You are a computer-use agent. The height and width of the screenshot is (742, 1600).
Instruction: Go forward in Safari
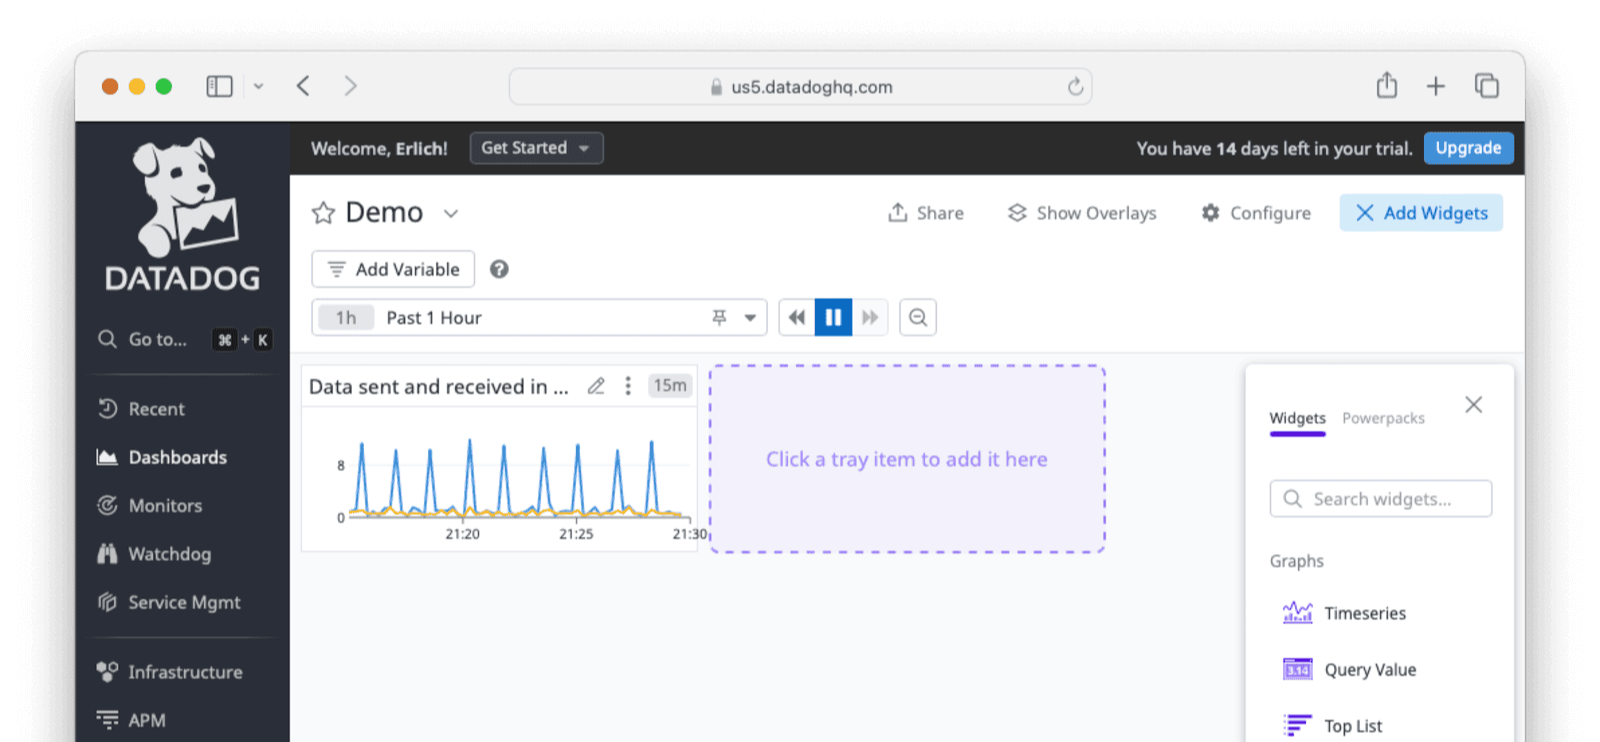350,86
